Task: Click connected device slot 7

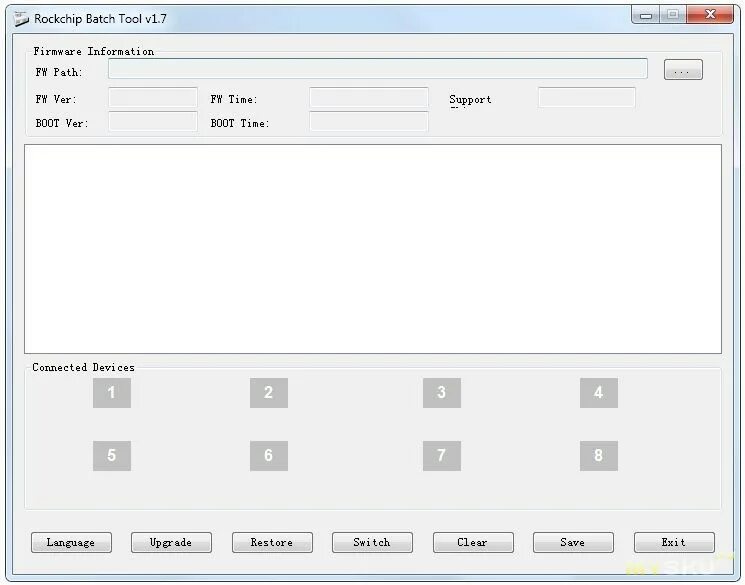Action: [441, 456]
